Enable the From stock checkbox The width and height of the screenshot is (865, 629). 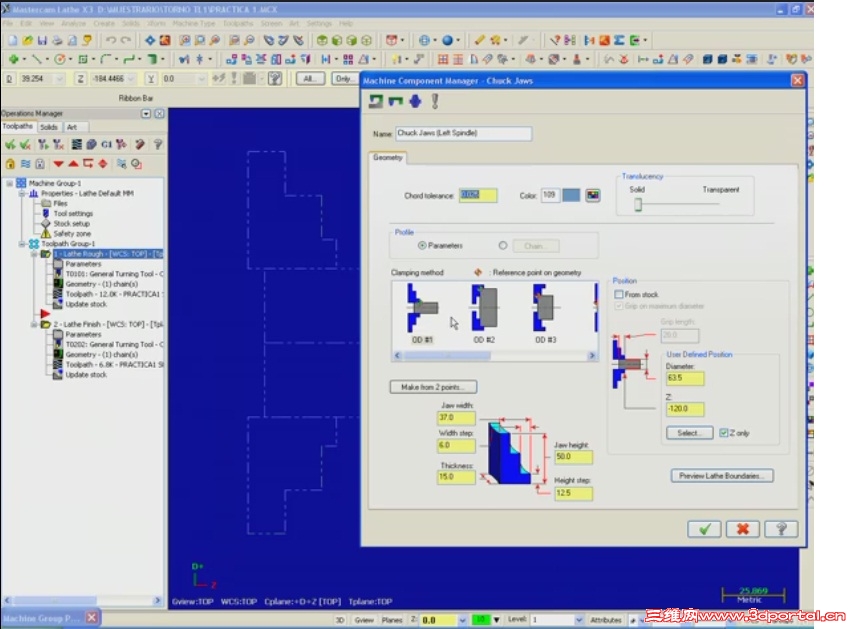pyautogui.click(x=618, y=295)
